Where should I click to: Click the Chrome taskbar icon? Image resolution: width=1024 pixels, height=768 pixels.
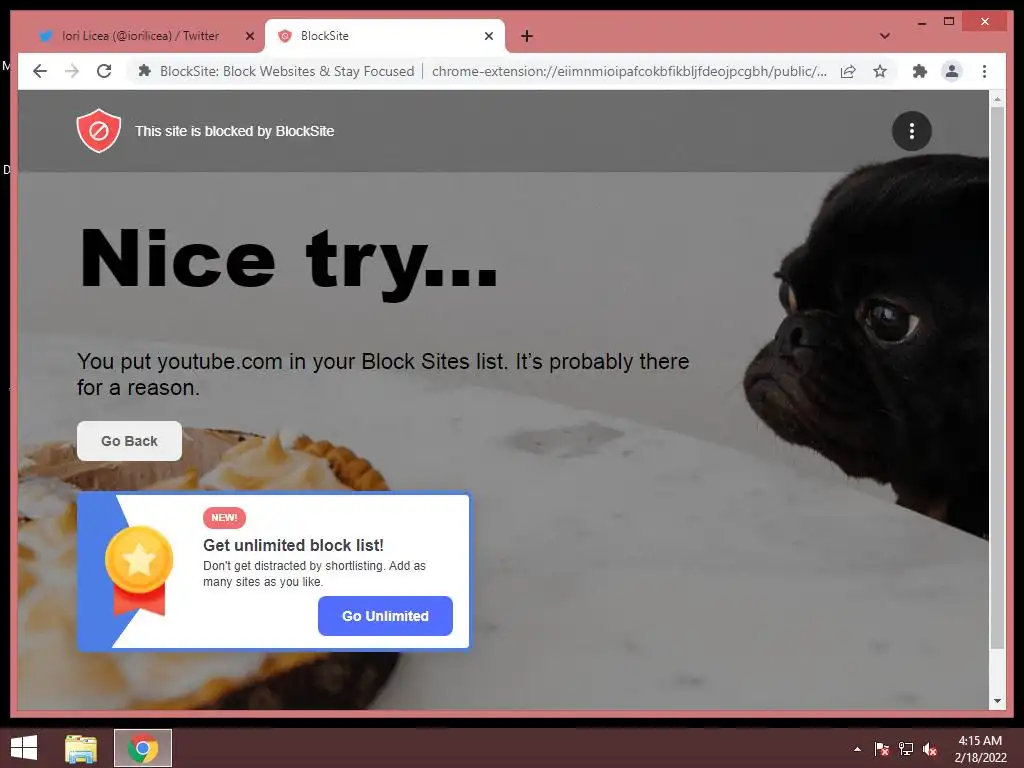[143, 748]
